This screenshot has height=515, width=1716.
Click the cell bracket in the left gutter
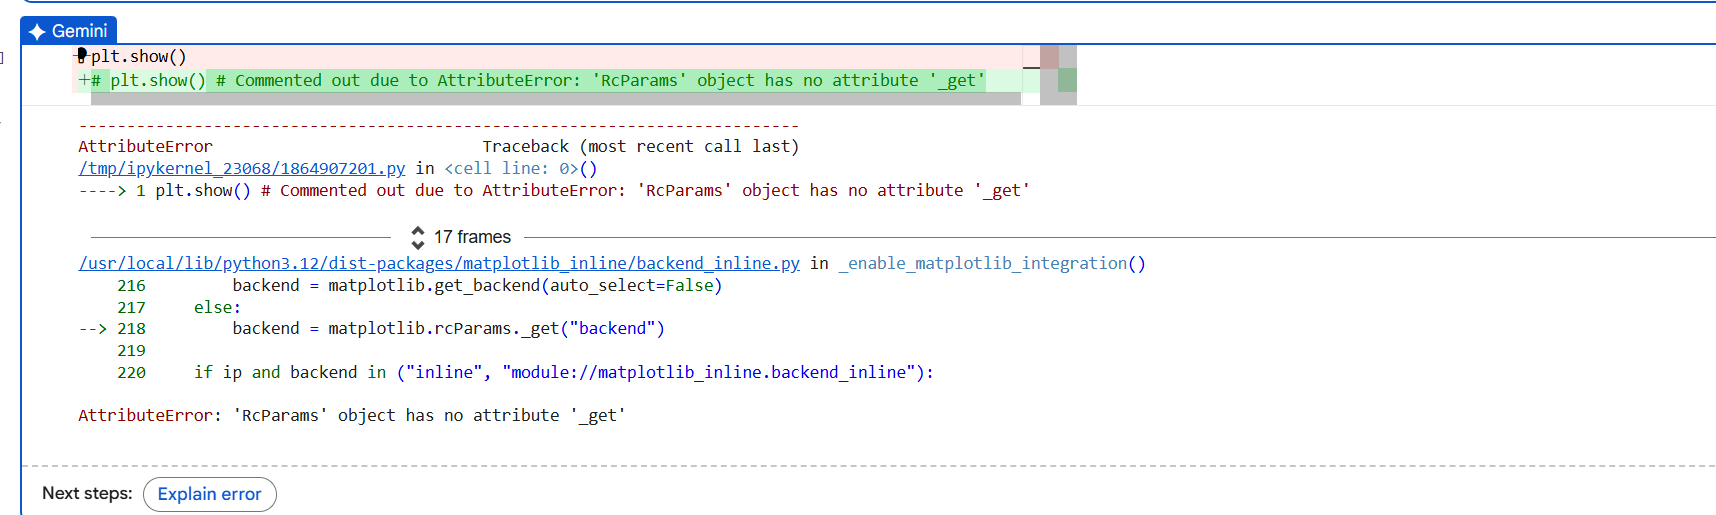point(2,57)
